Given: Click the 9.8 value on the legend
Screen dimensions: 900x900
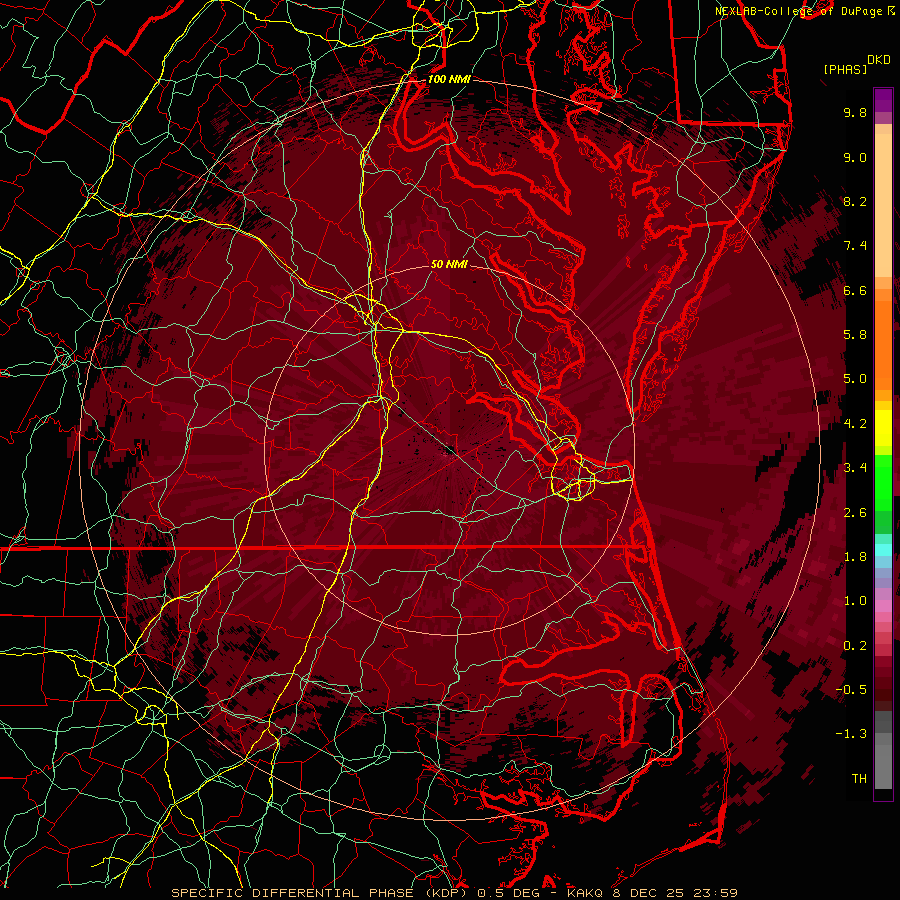Looking at the screenshot, I should pos(855,112).
